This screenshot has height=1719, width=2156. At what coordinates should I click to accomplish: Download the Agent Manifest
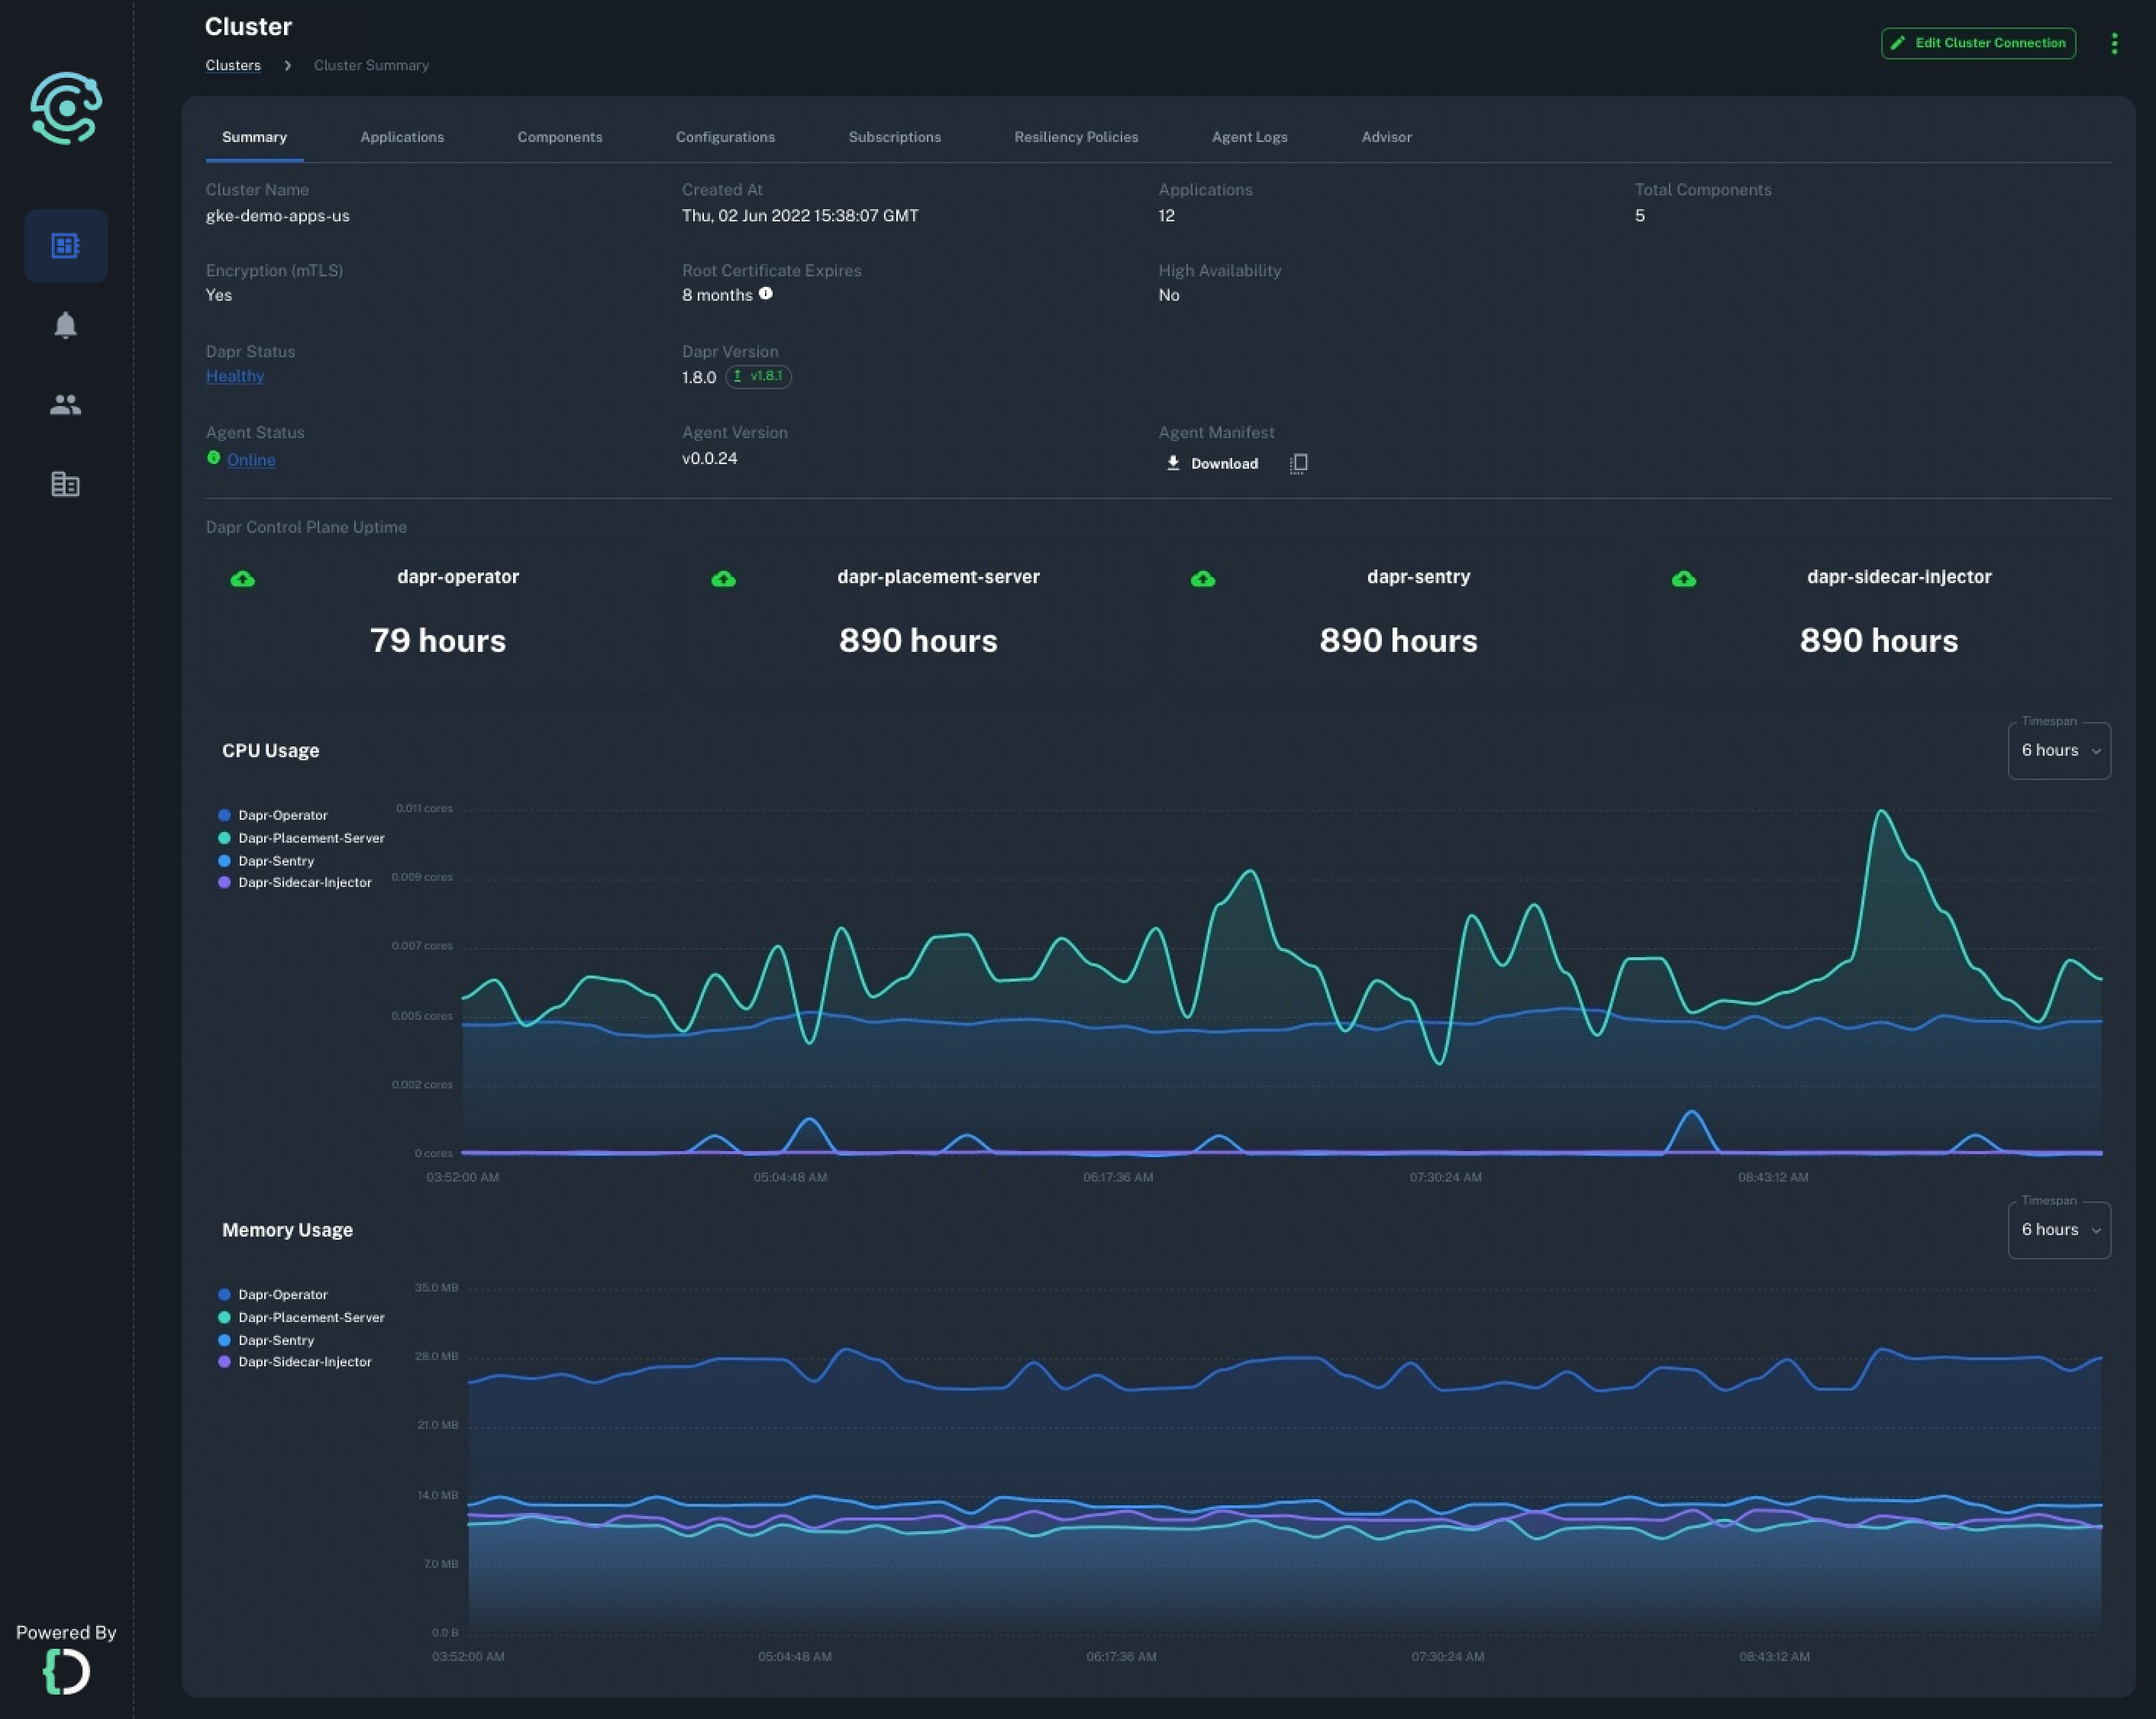[1211, 463]
